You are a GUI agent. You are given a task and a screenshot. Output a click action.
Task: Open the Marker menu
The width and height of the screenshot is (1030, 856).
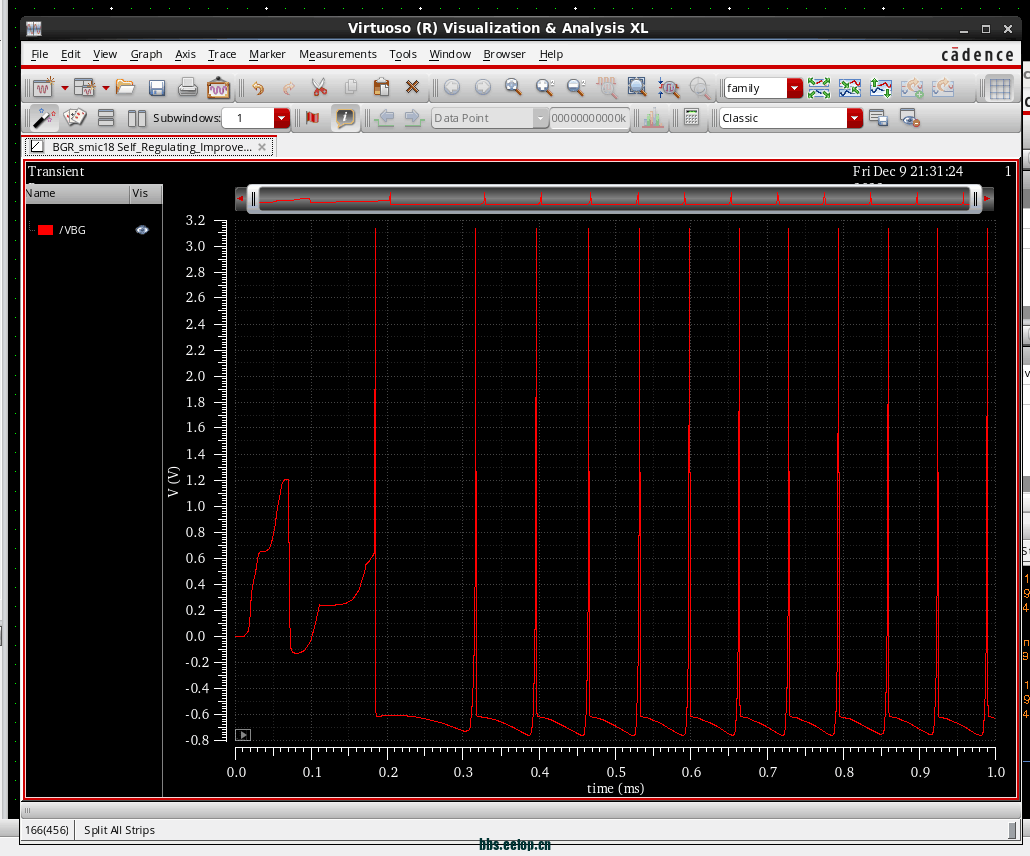(267, 54)
